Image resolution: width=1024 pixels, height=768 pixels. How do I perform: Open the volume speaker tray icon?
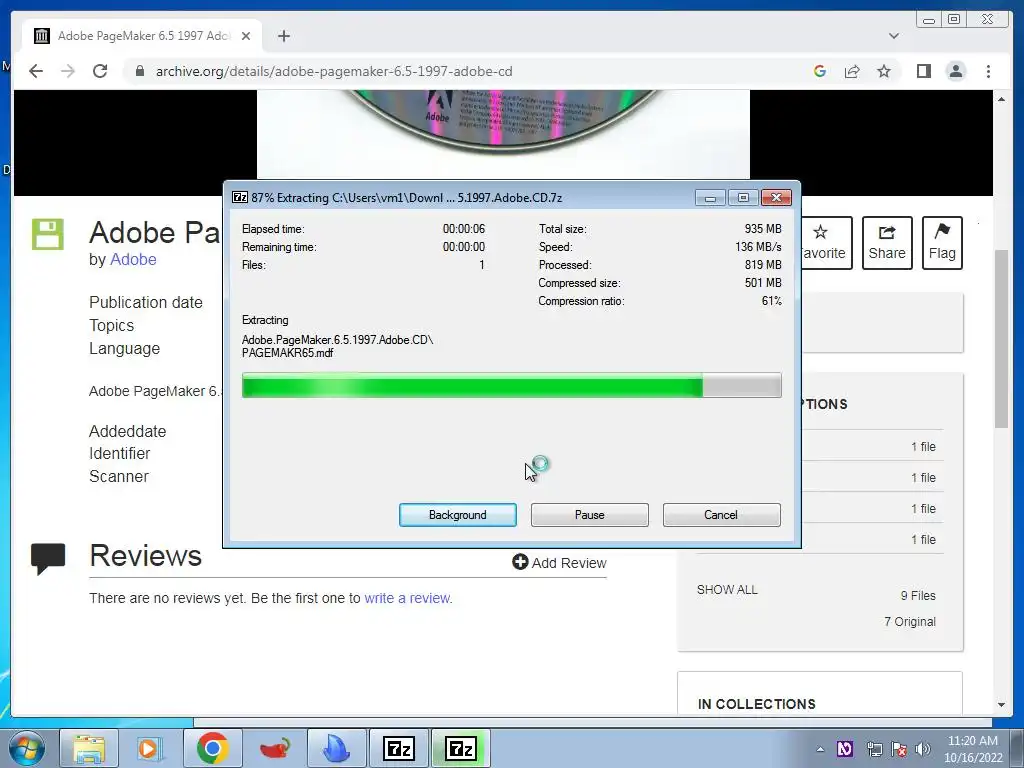pos(923,749)
